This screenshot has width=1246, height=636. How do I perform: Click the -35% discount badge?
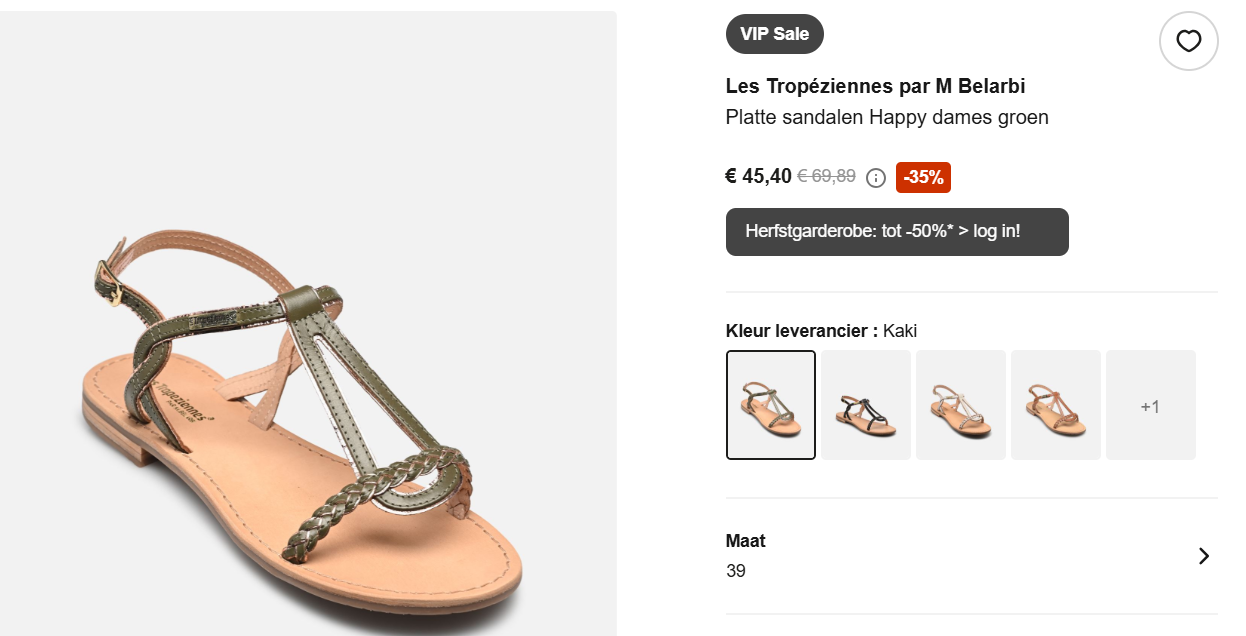pos(922,177)
